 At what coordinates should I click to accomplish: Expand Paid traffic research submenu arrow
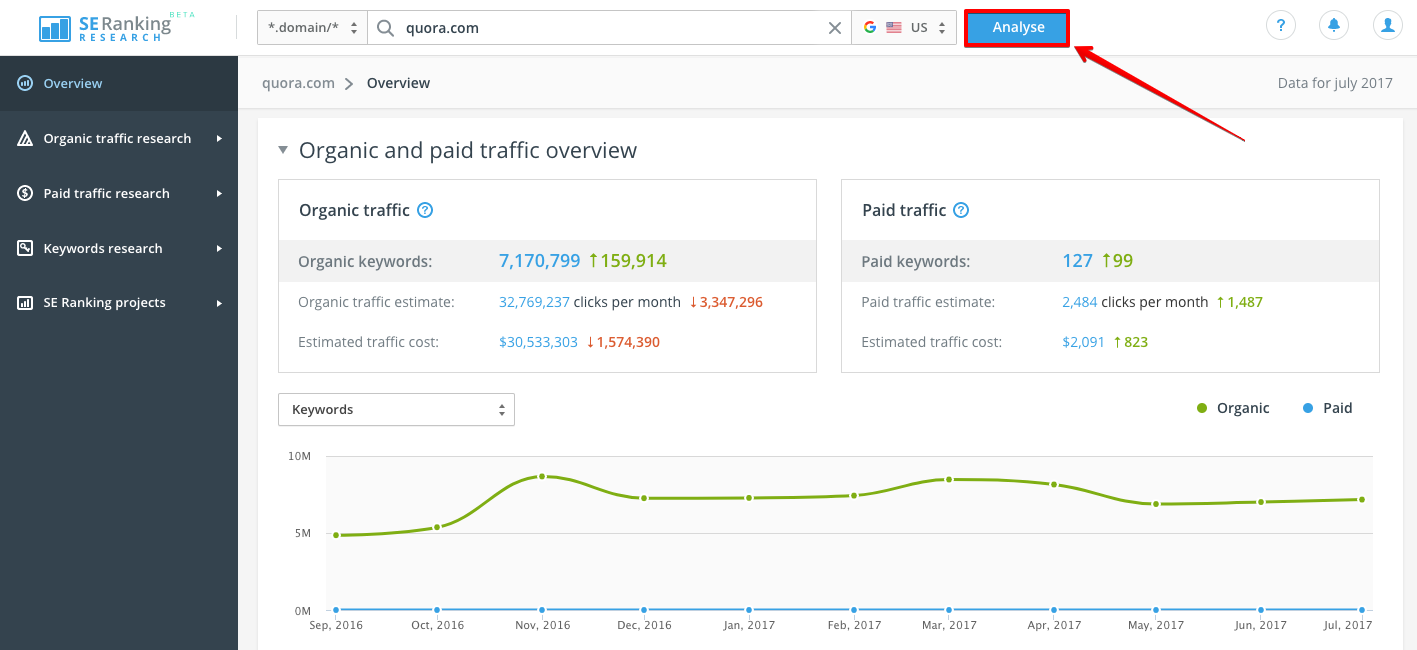tap(219, 193)
